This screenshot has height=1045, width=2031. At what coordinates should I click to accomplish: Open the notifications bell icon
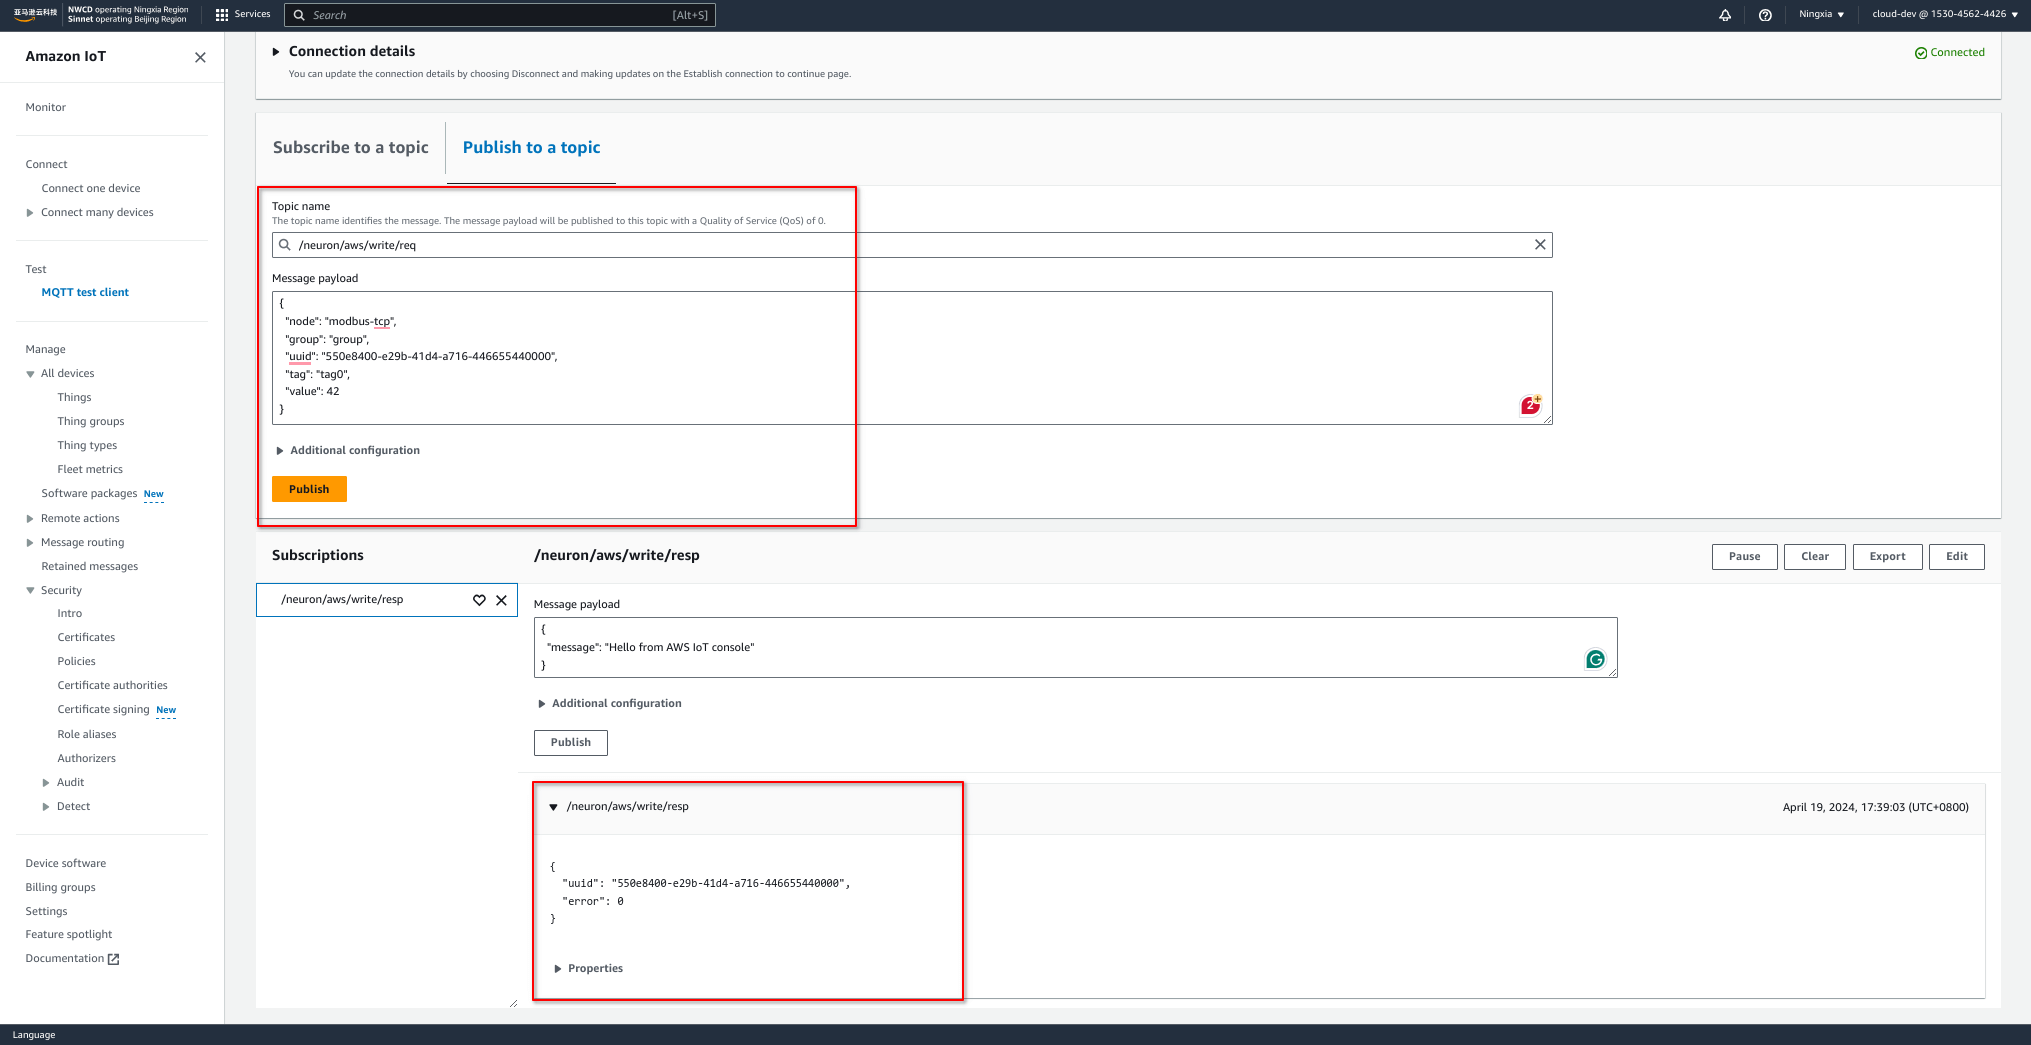(1725, 14)
